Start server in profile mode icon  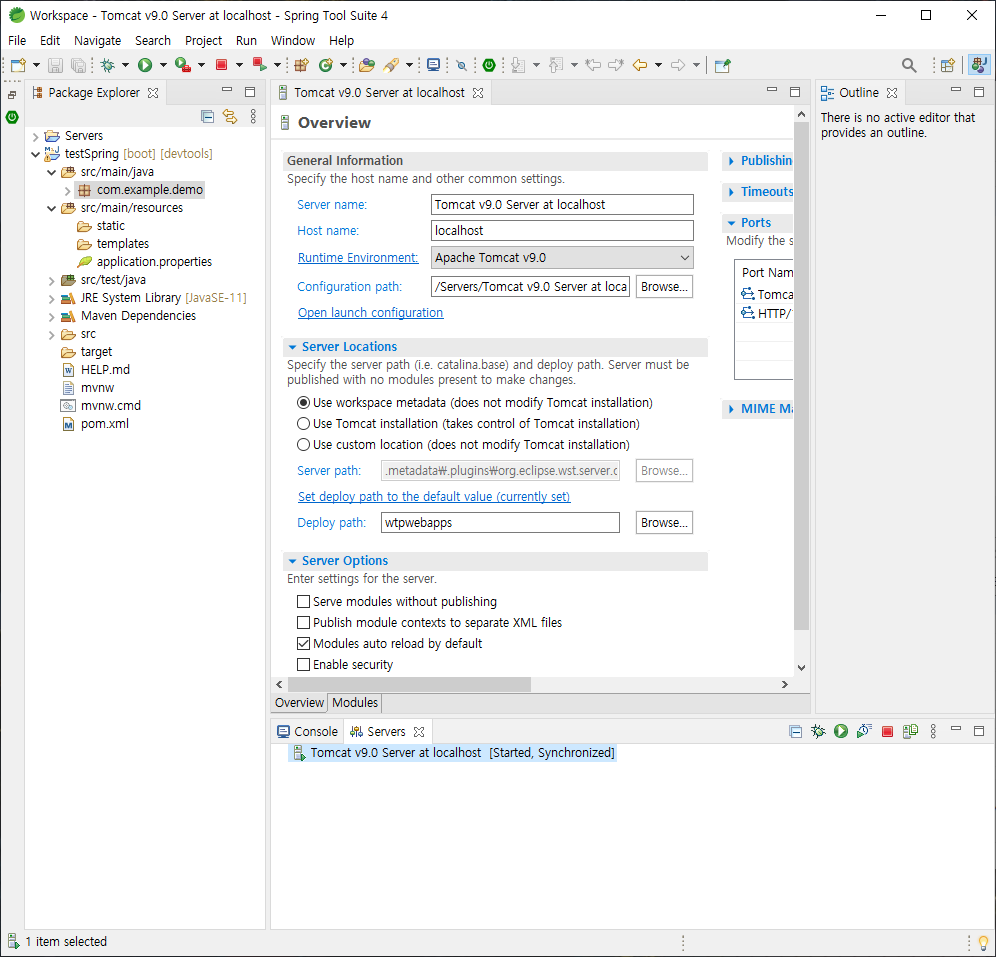(x=864, y=732)
